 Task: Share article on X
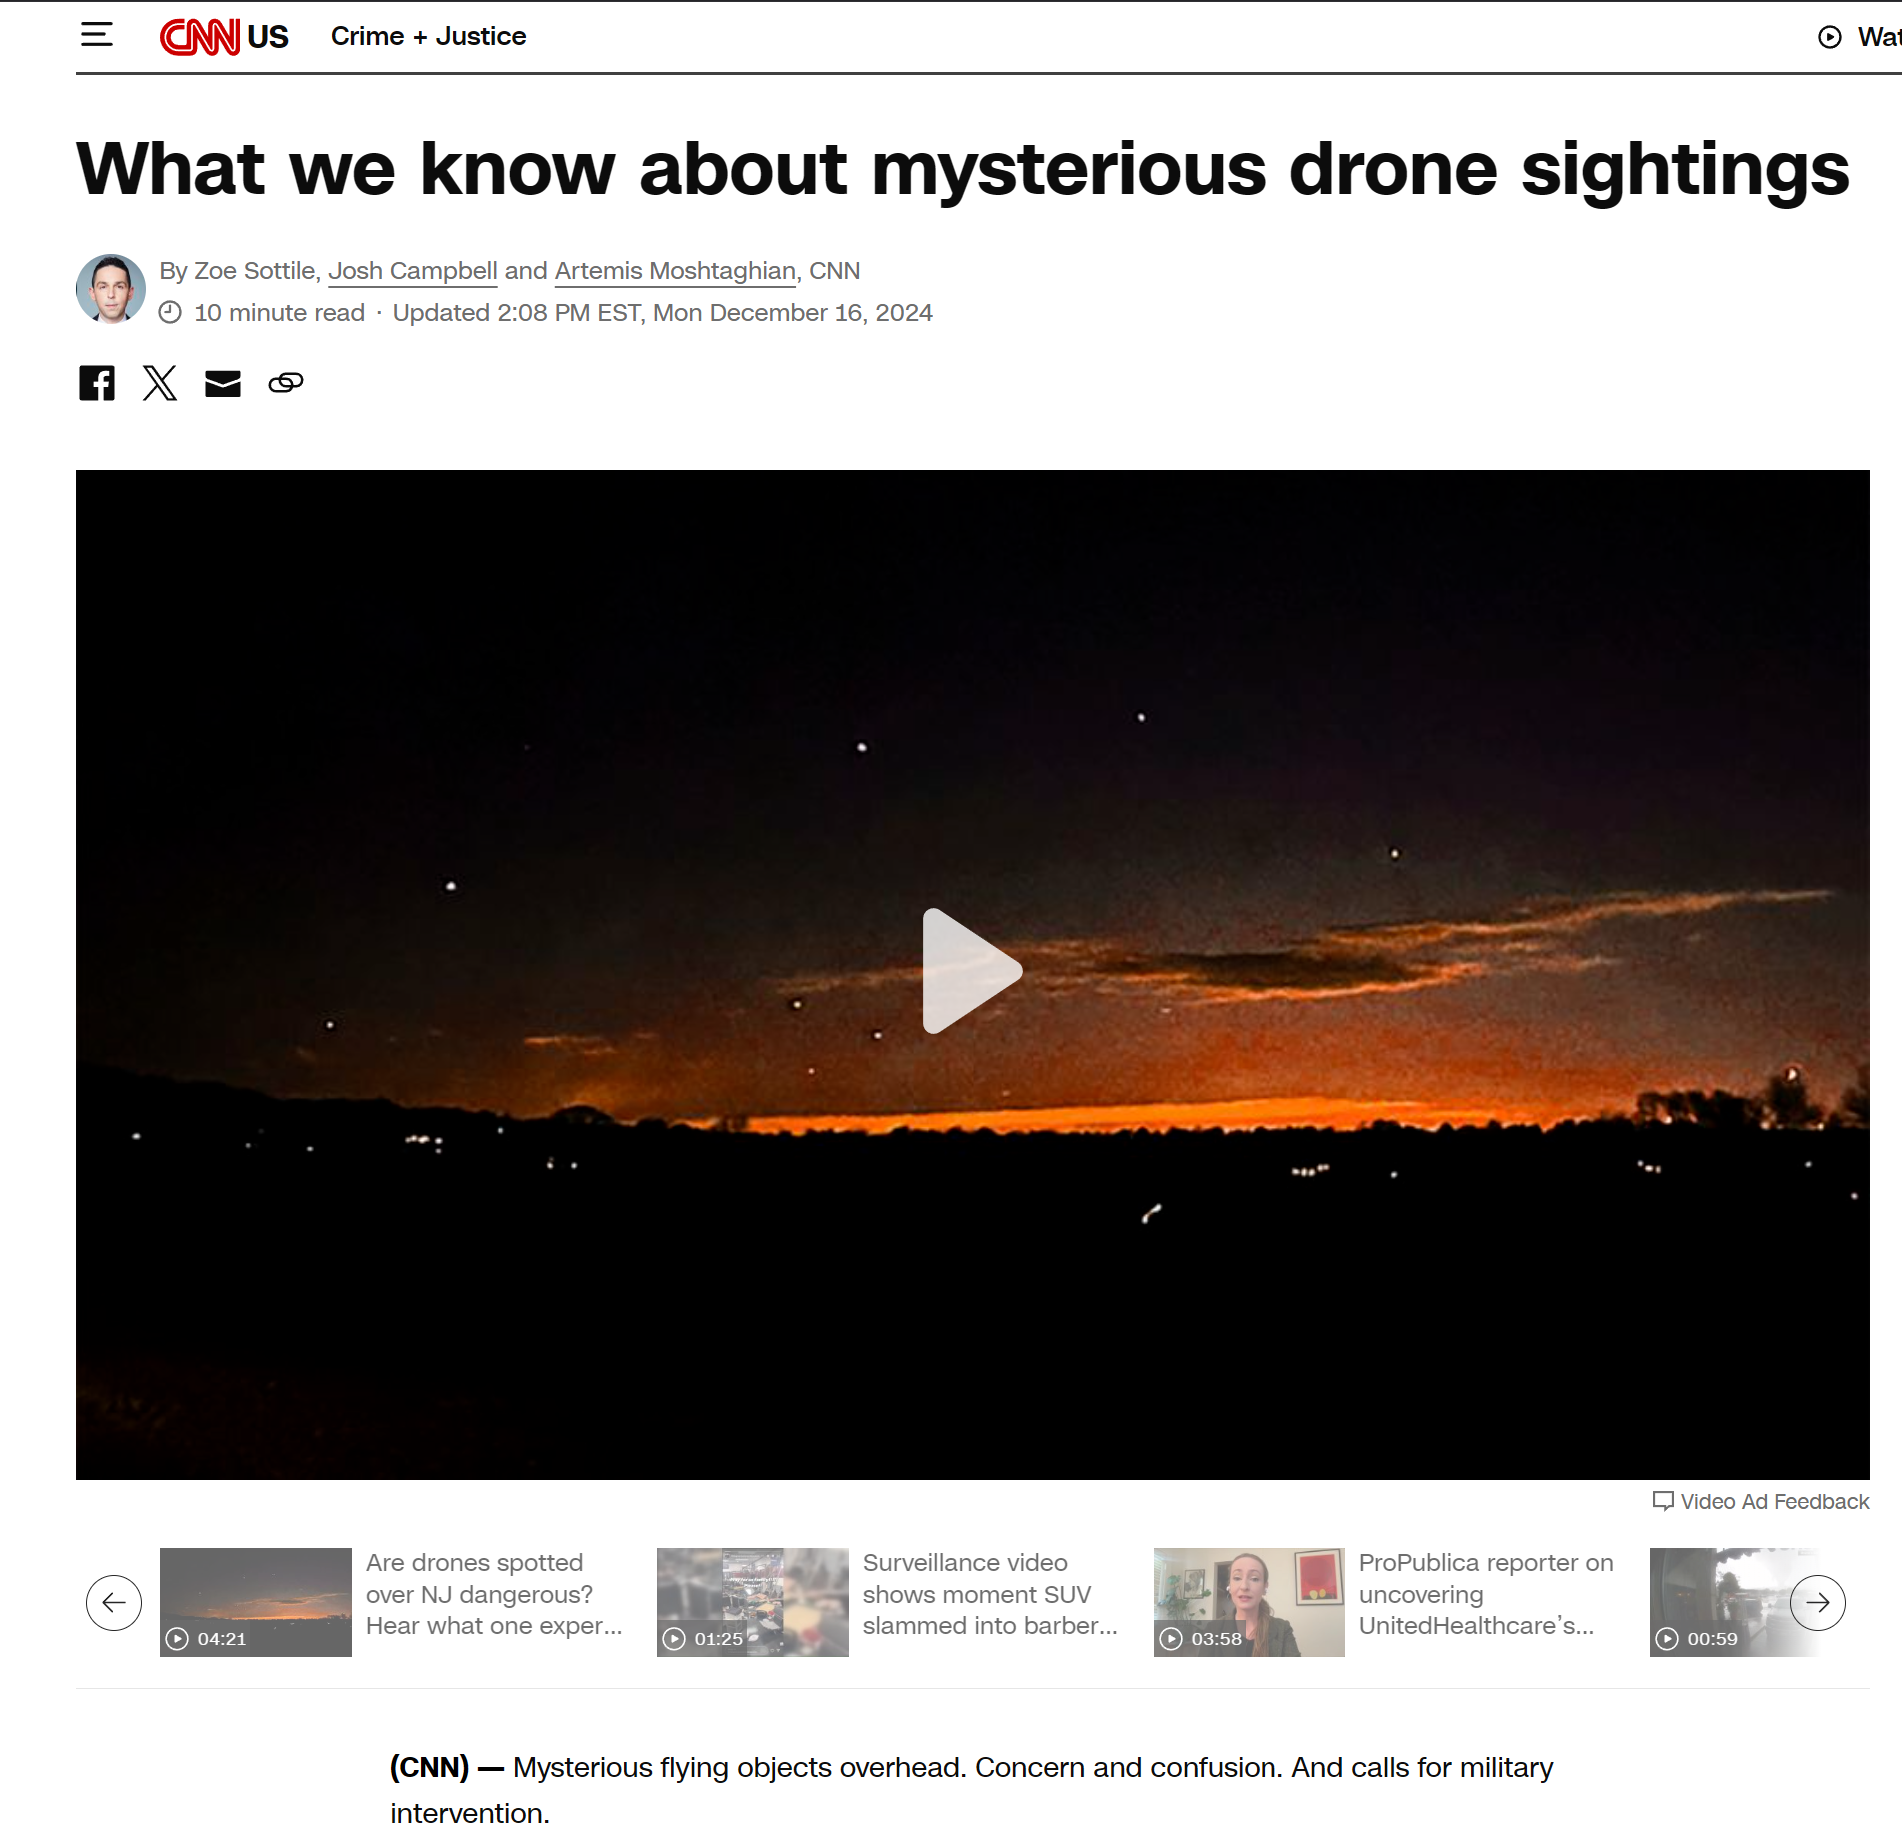160,383
